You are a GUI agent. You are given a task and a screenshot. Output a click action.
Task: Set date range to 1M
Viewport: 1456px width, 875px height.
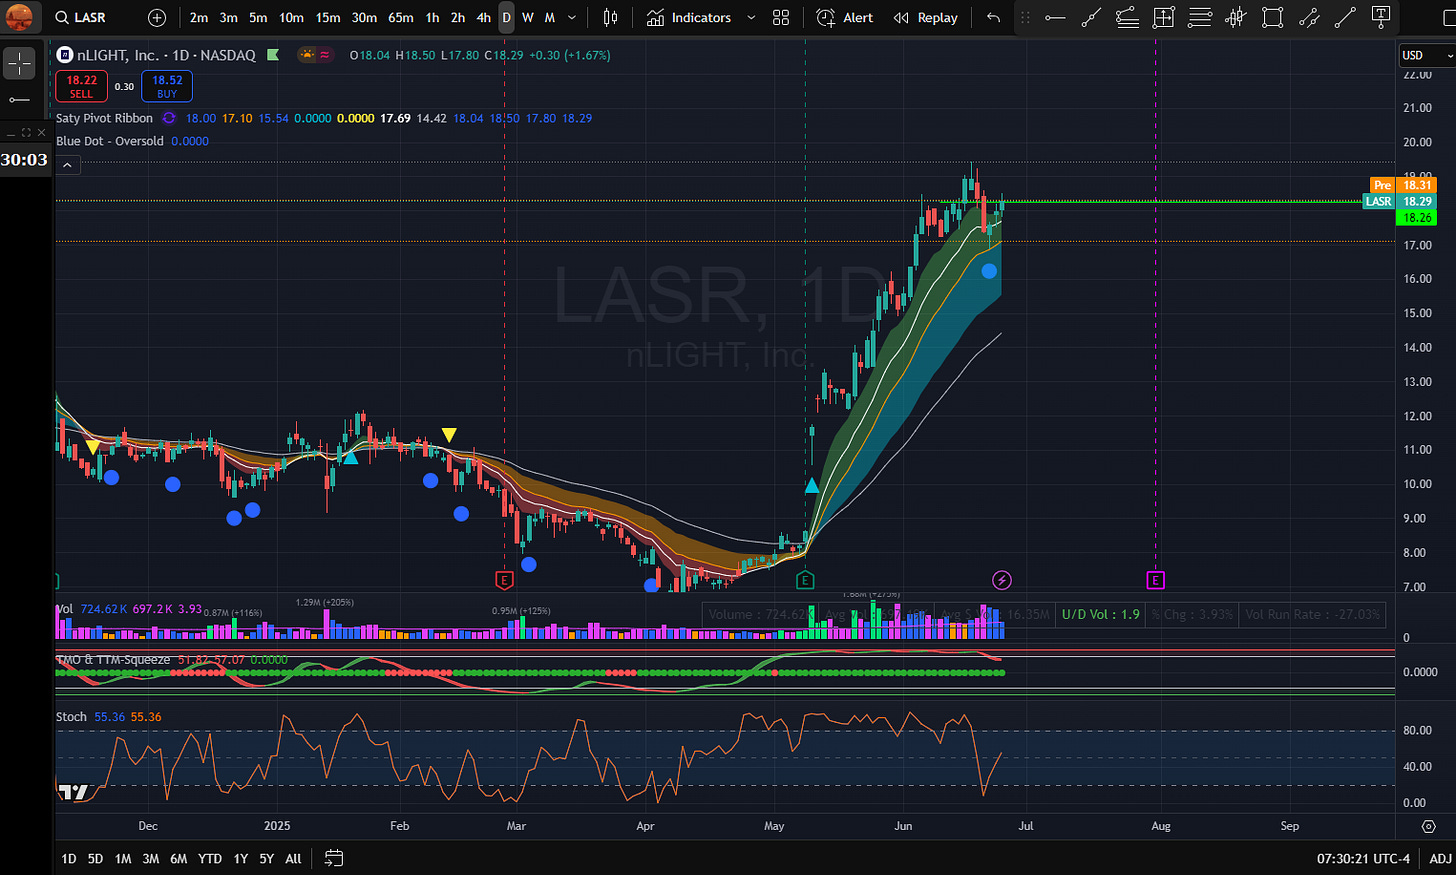click(123, 859)
